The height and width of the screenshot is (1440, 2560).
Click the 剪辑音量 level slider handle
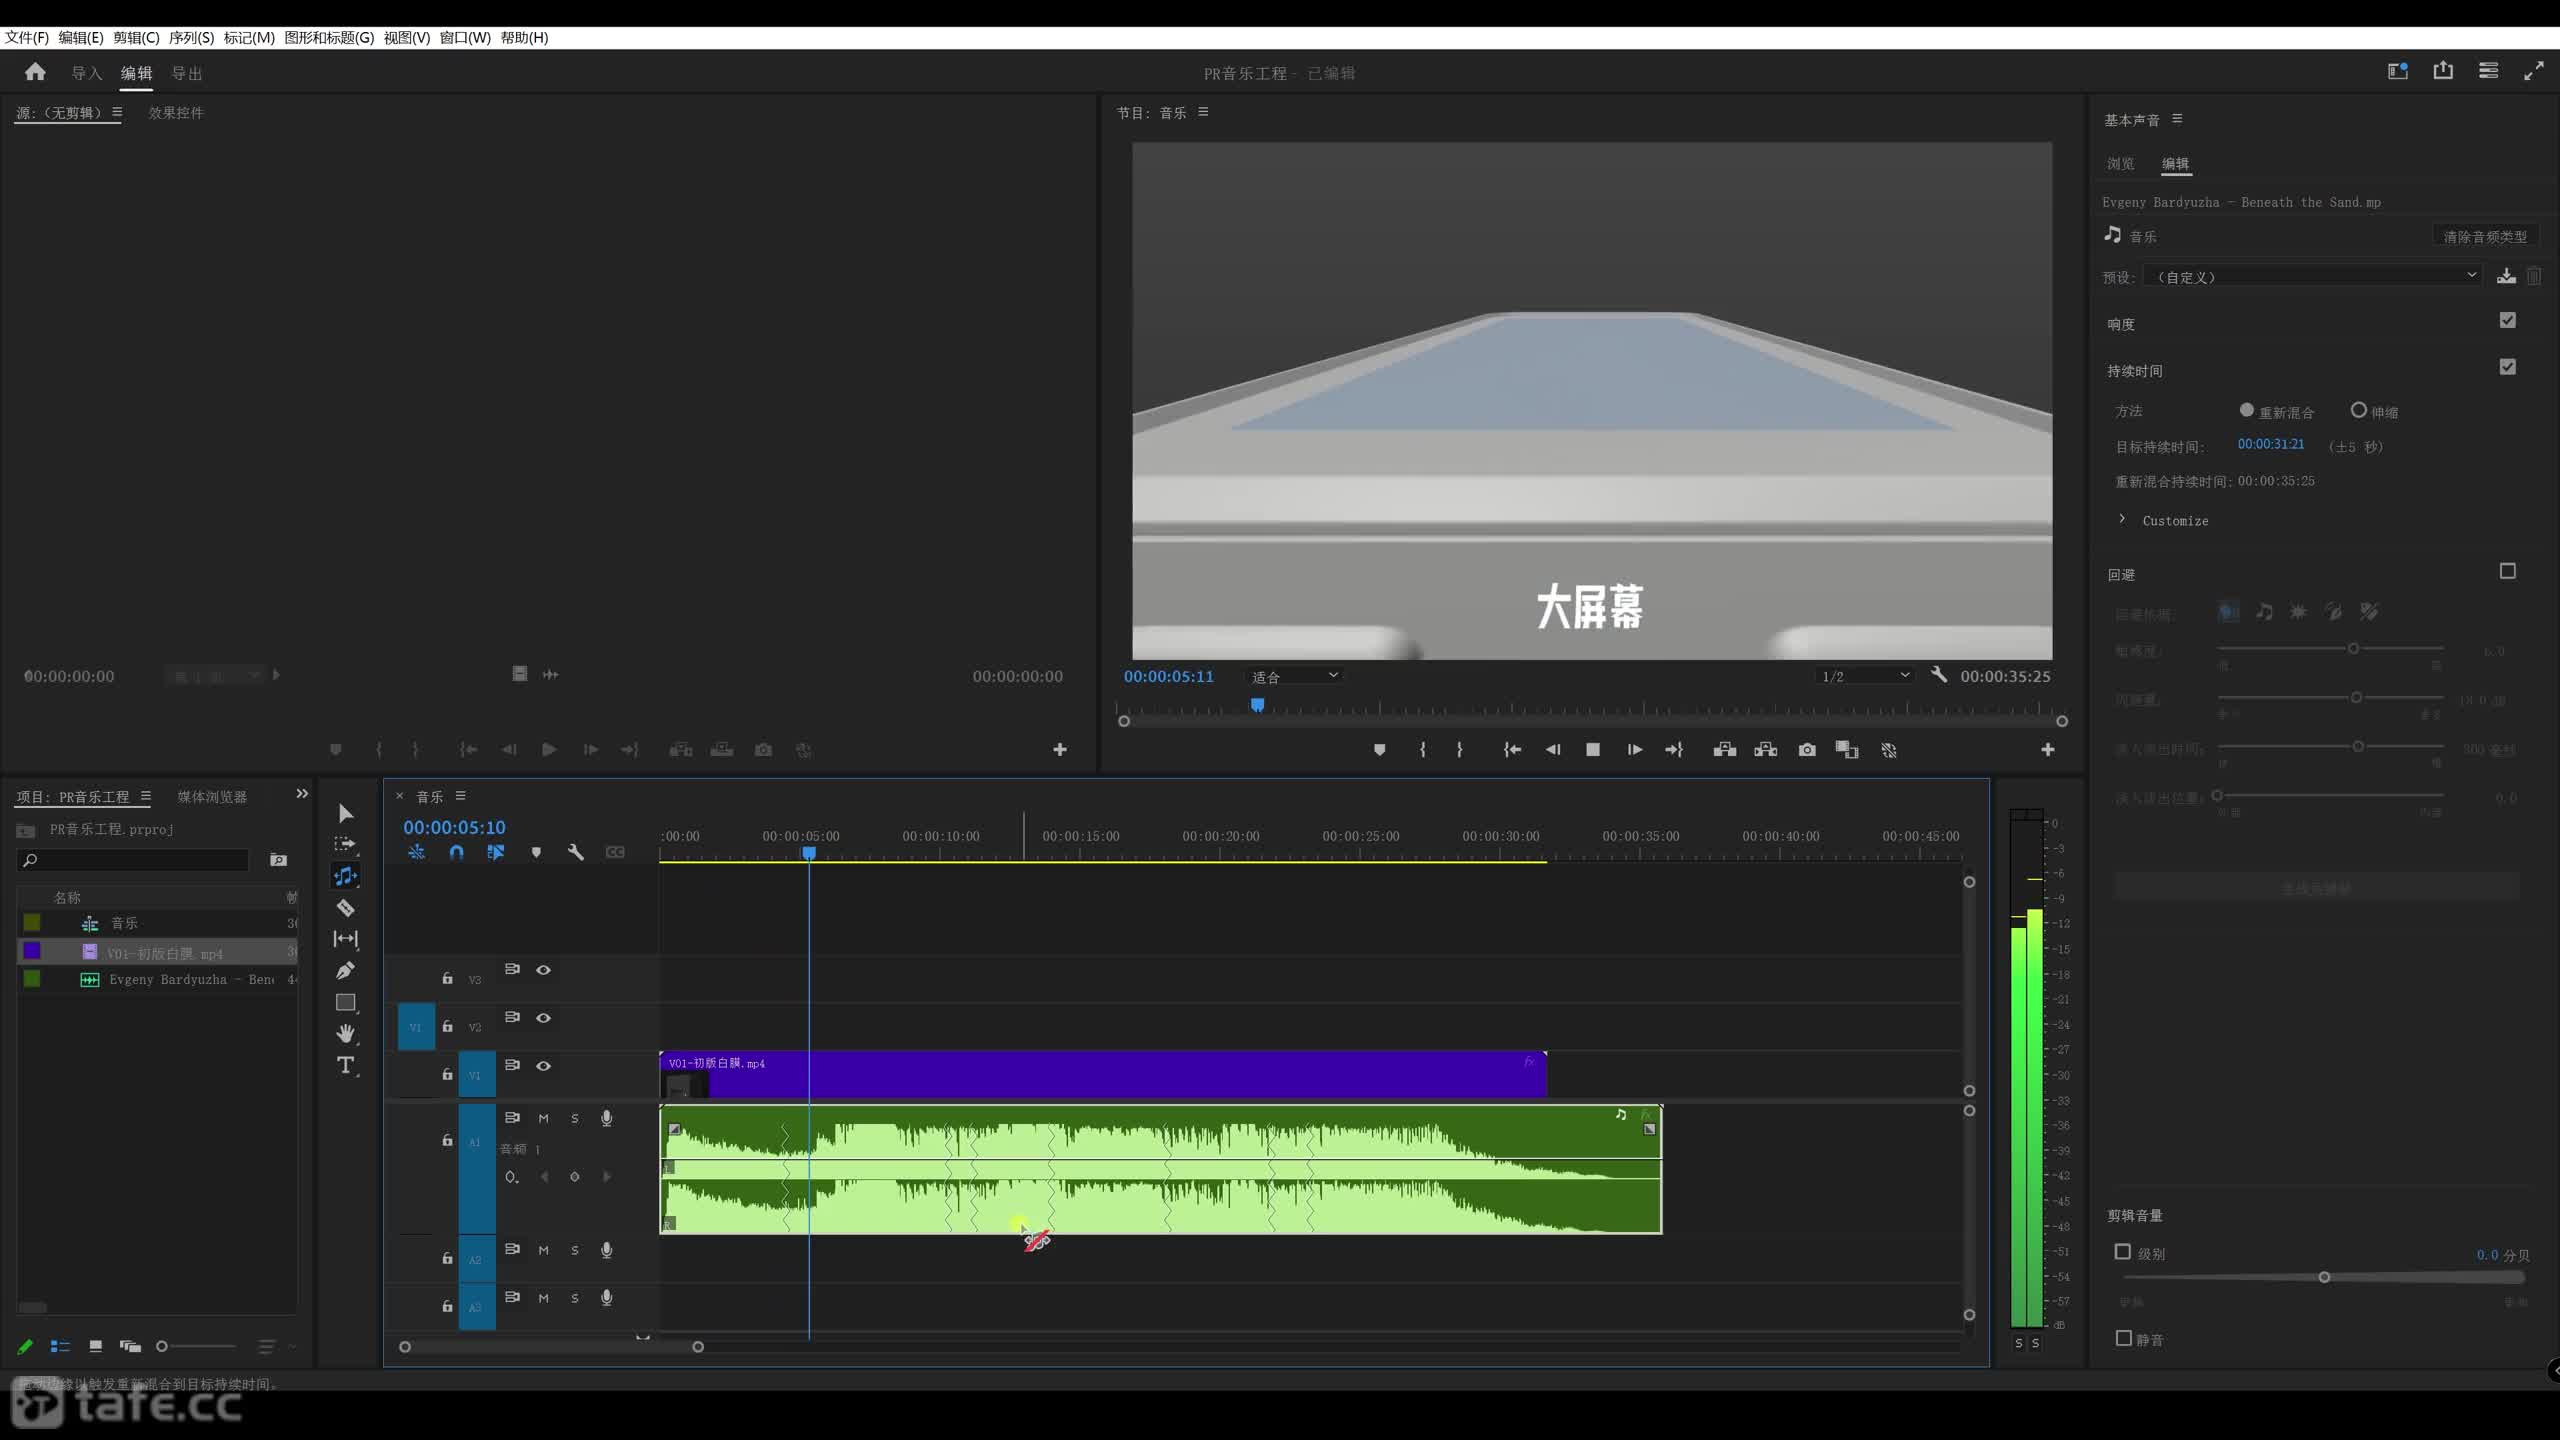(2324, 1277)
